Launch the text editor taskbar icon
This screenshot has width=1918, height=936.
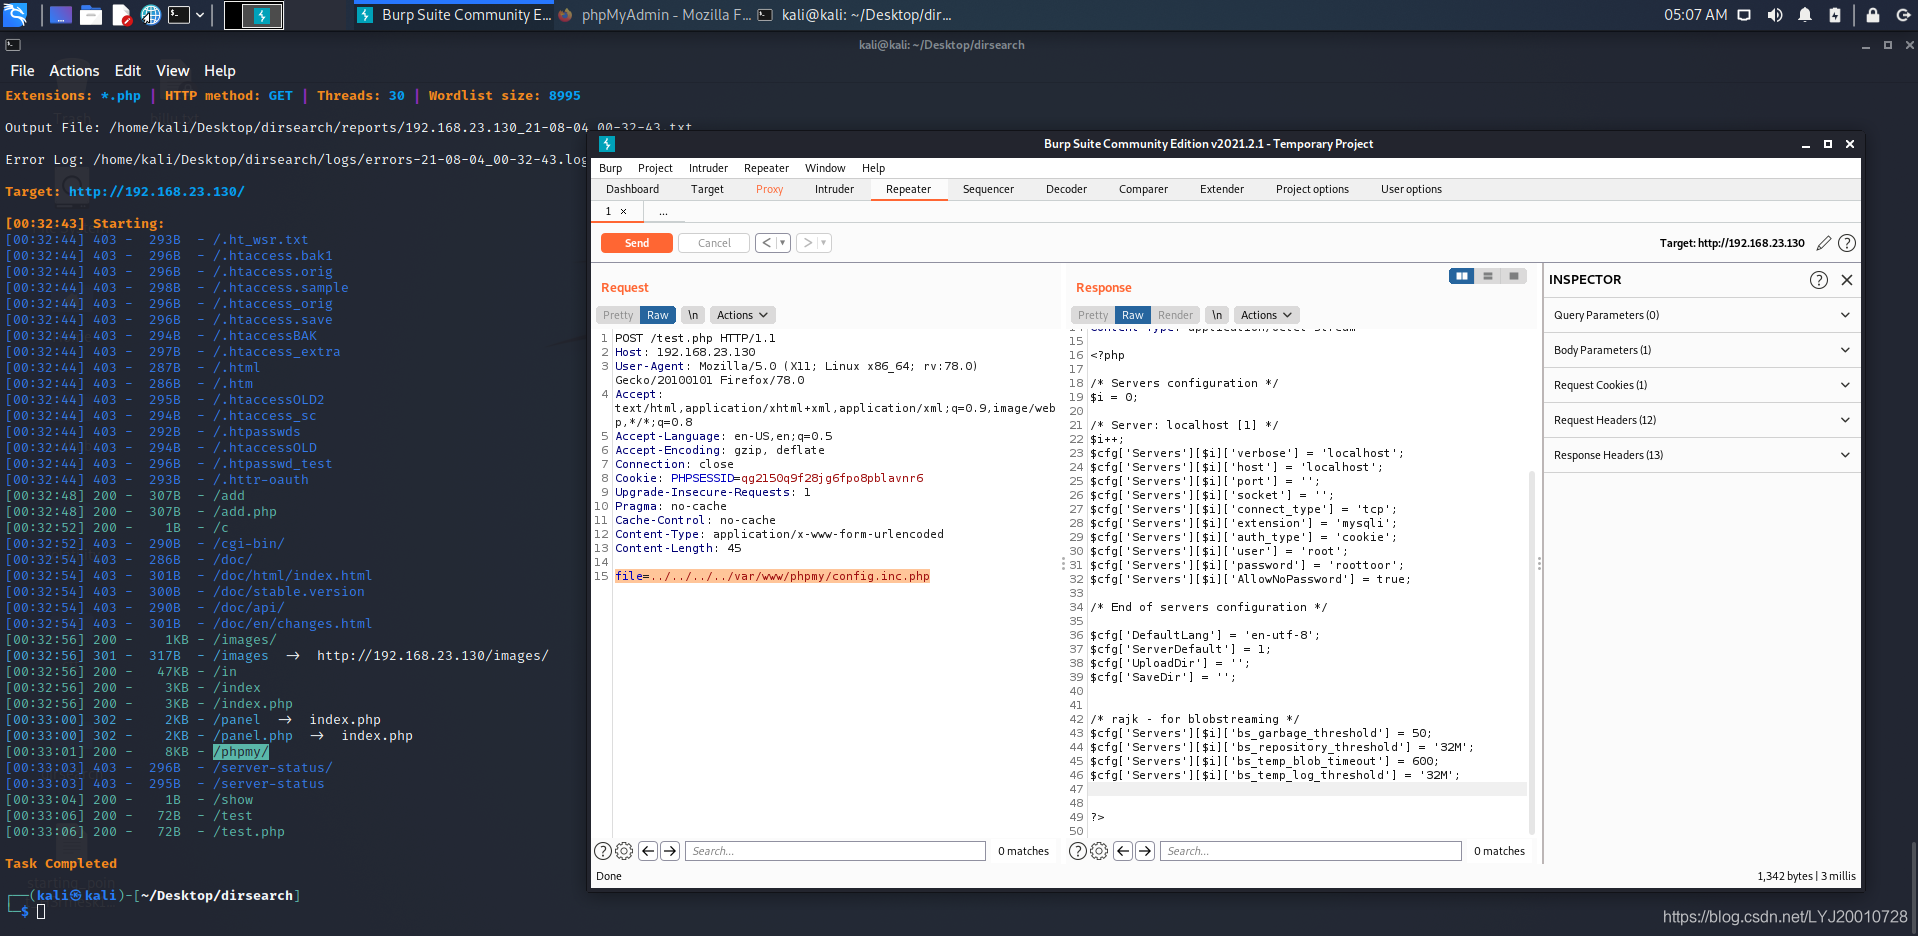coord(122,15)
